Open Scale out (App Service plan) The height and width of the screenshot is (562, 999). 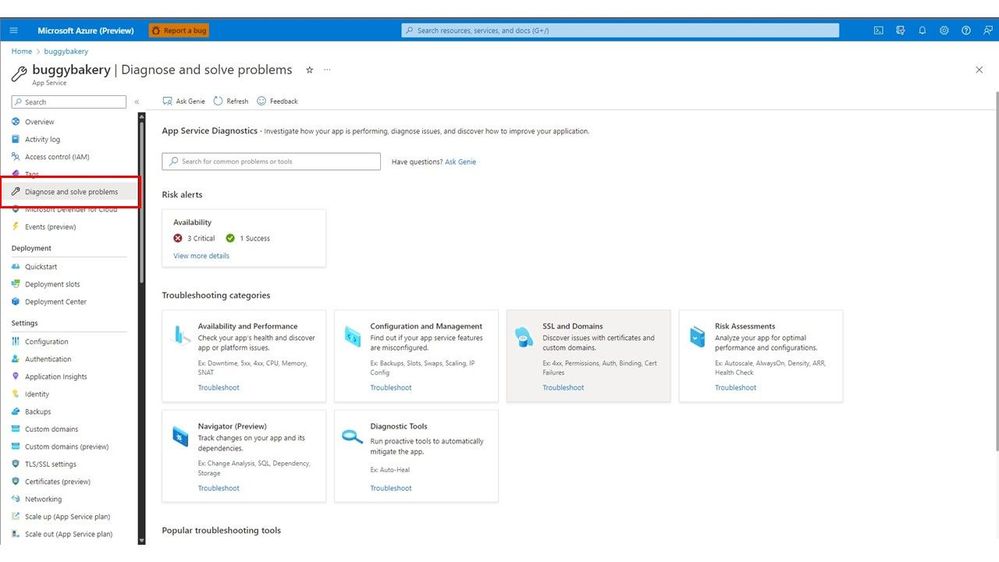[69, 535]
